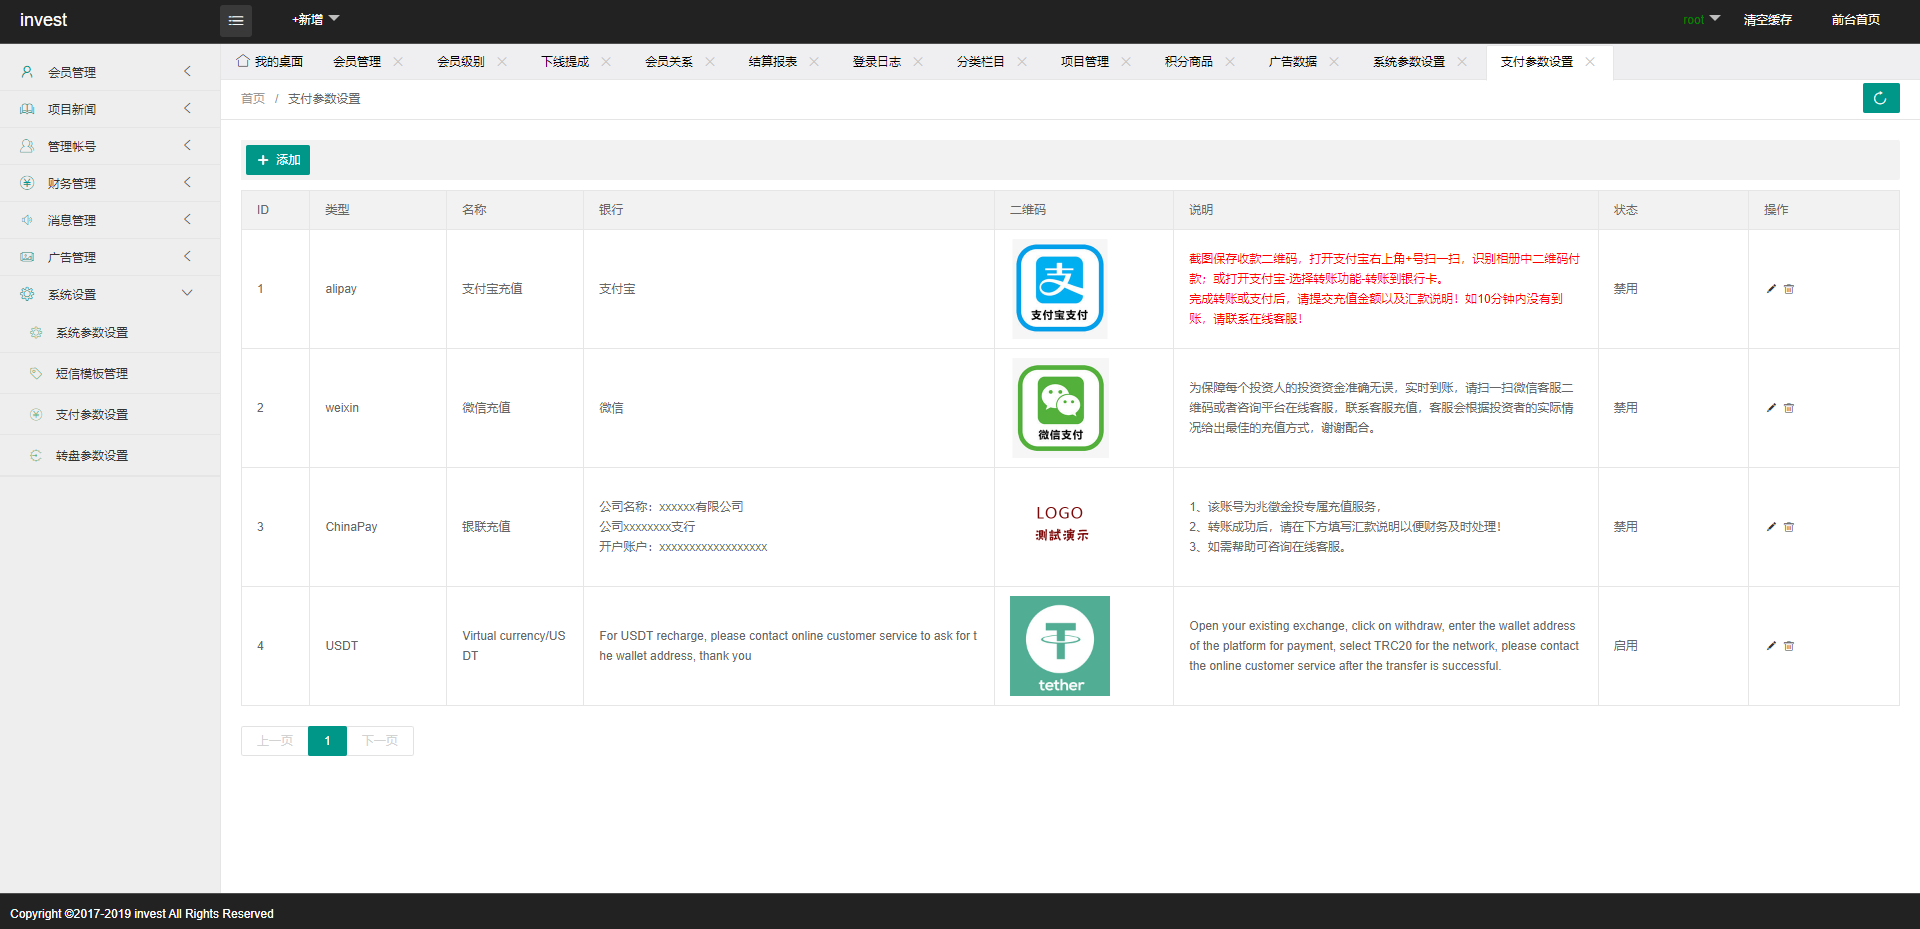Open the root user dropdown
1920x929 pixels.
click(1700, 20)
